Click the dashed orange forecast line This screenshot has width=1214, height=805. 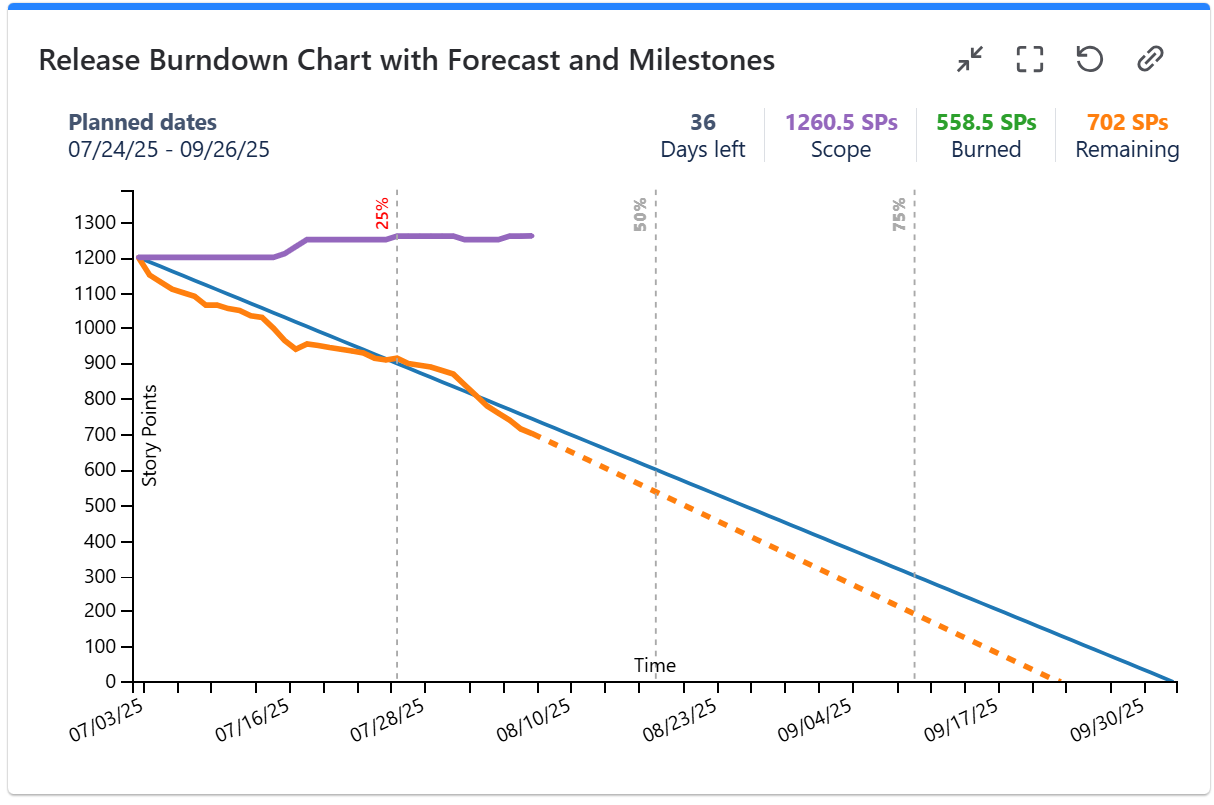click(x=800, y=557)
